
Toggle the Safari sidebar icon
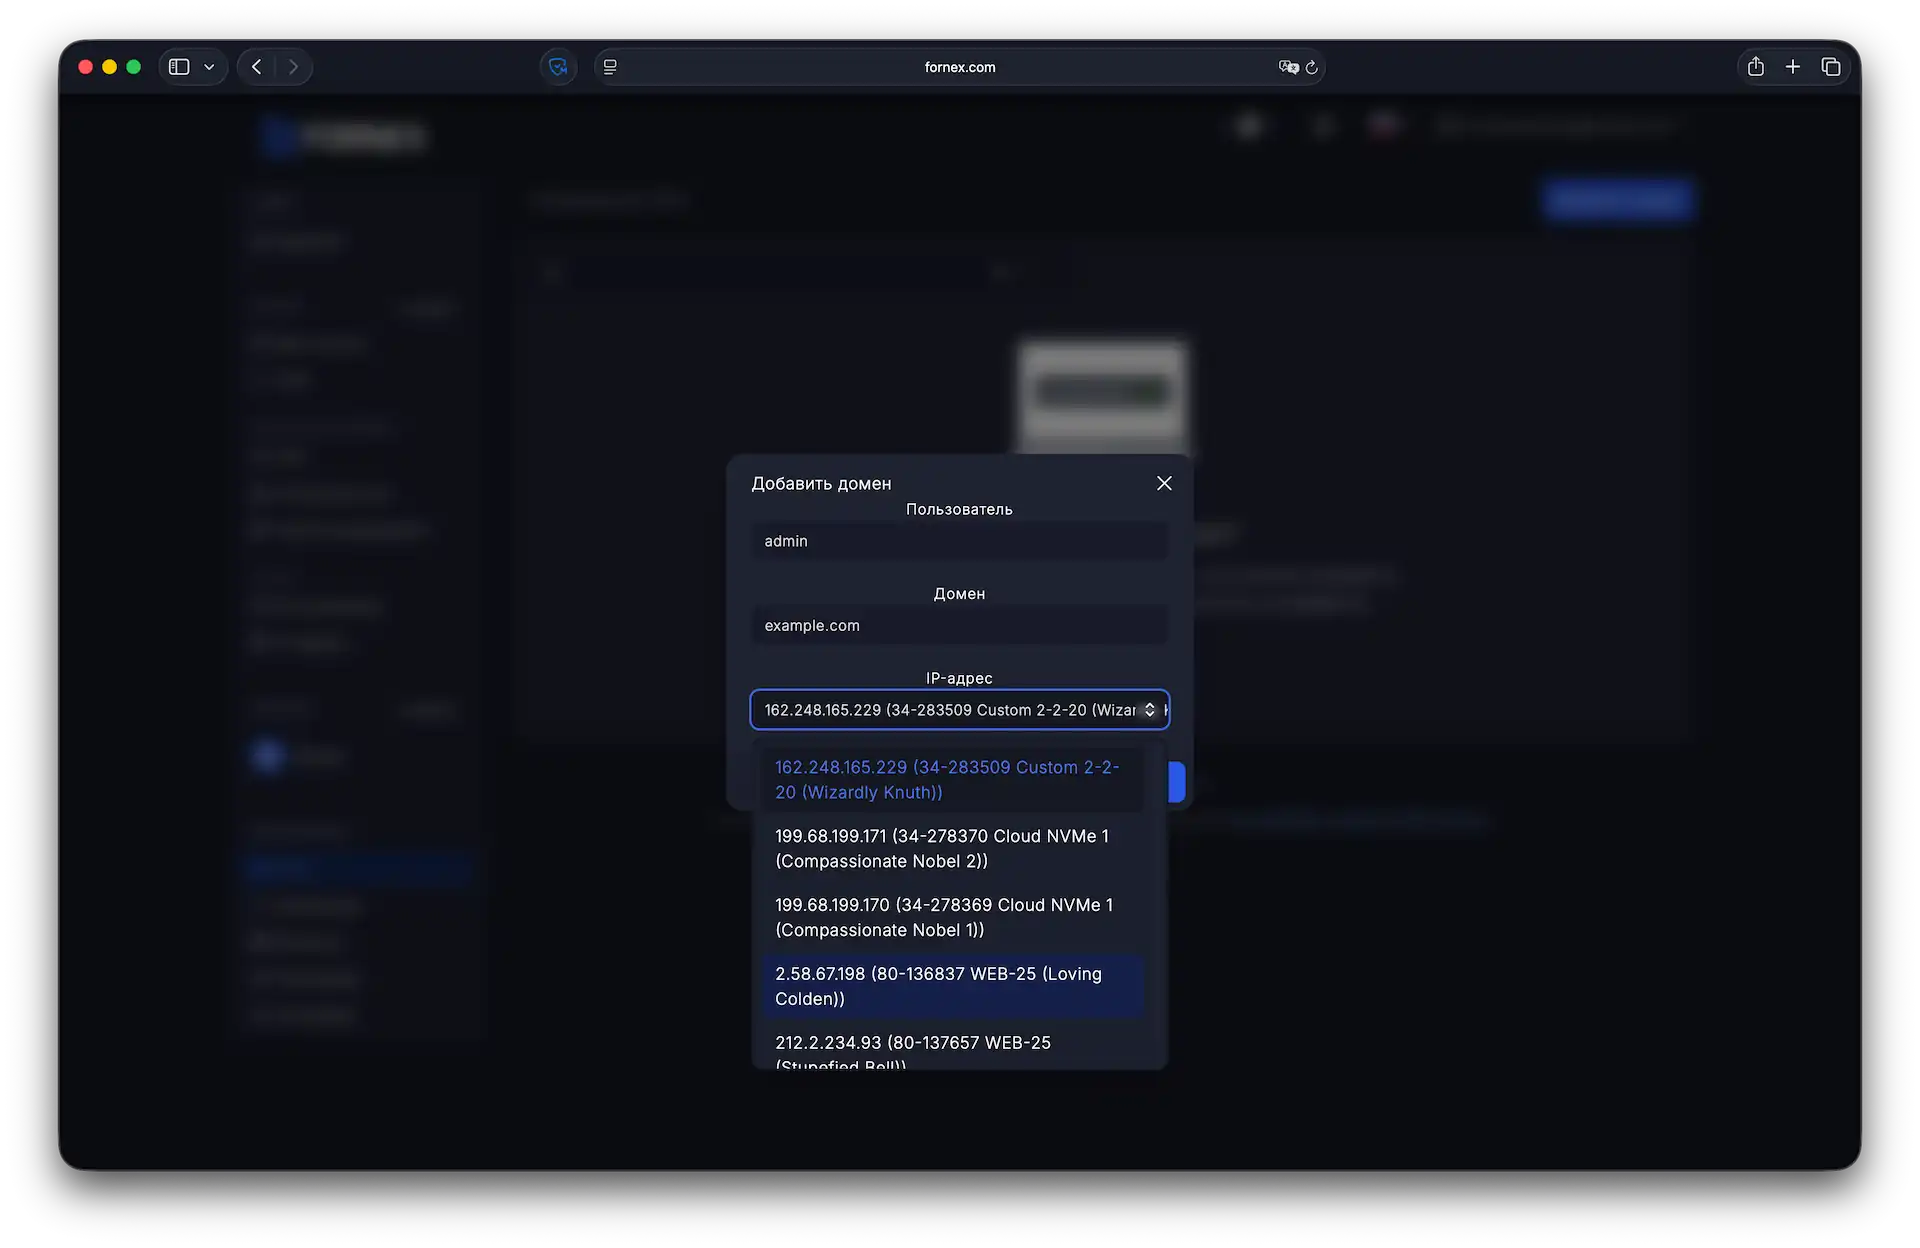(179, 67)
